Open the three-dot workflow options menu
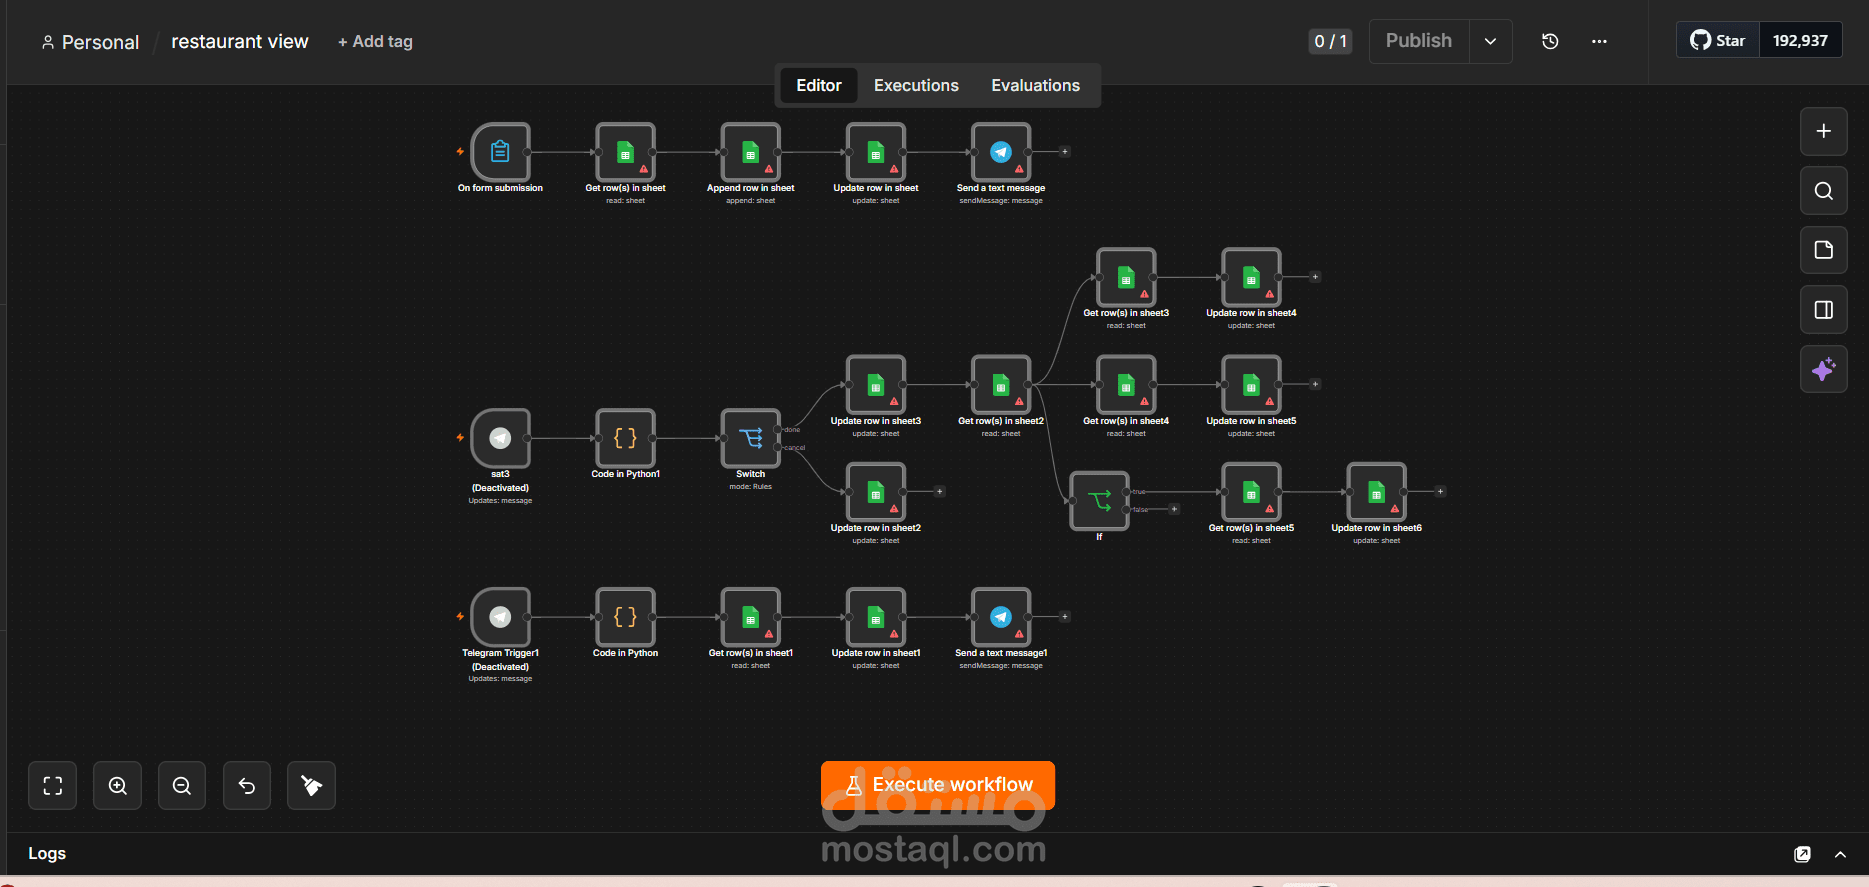The height and width of the screenshot is (887, 1869). tap(1599, 41)
